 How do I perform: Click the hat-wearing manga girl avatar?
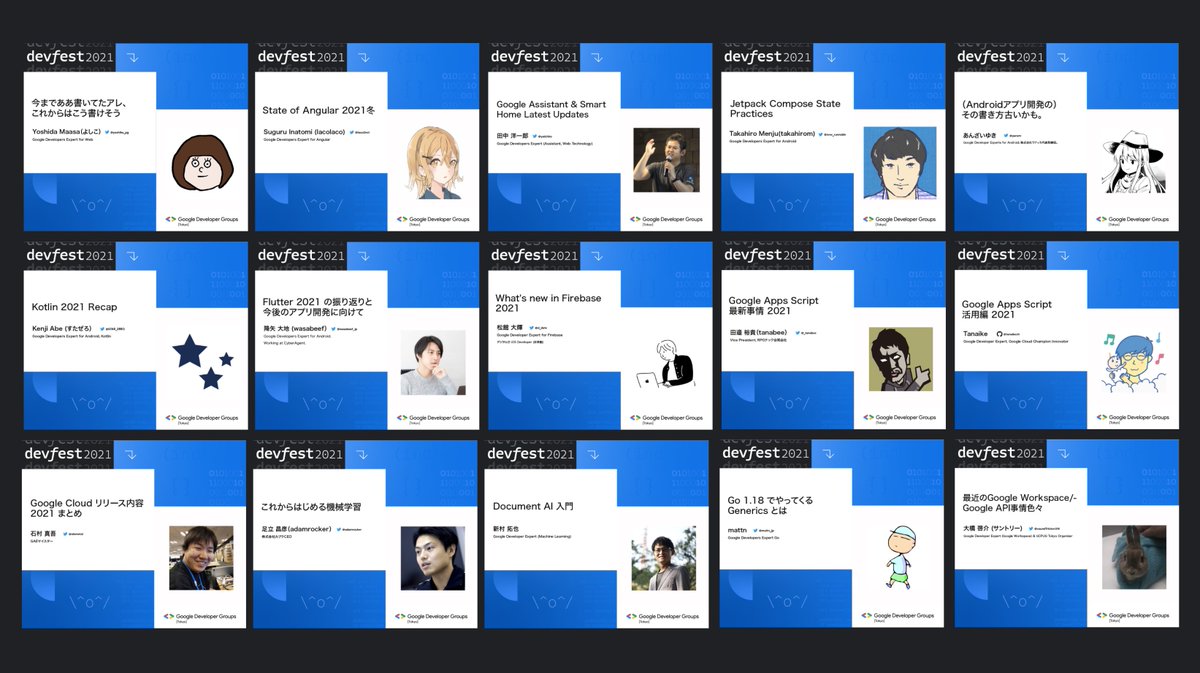coord(1133,163)
